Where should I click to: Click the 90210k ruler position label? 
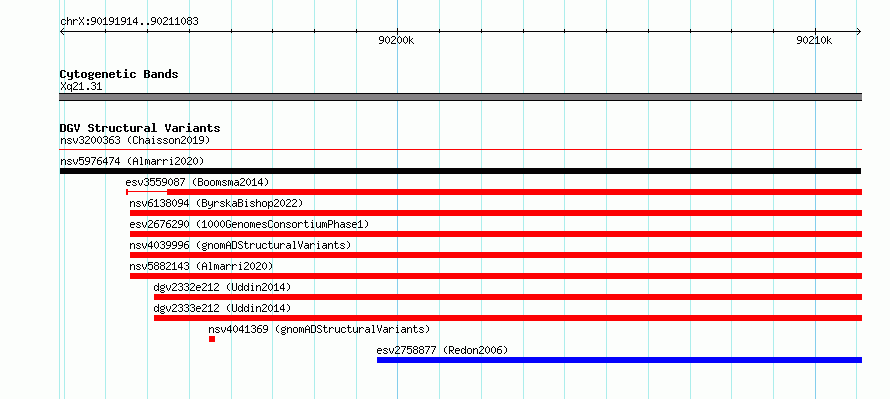click(814, 40)
